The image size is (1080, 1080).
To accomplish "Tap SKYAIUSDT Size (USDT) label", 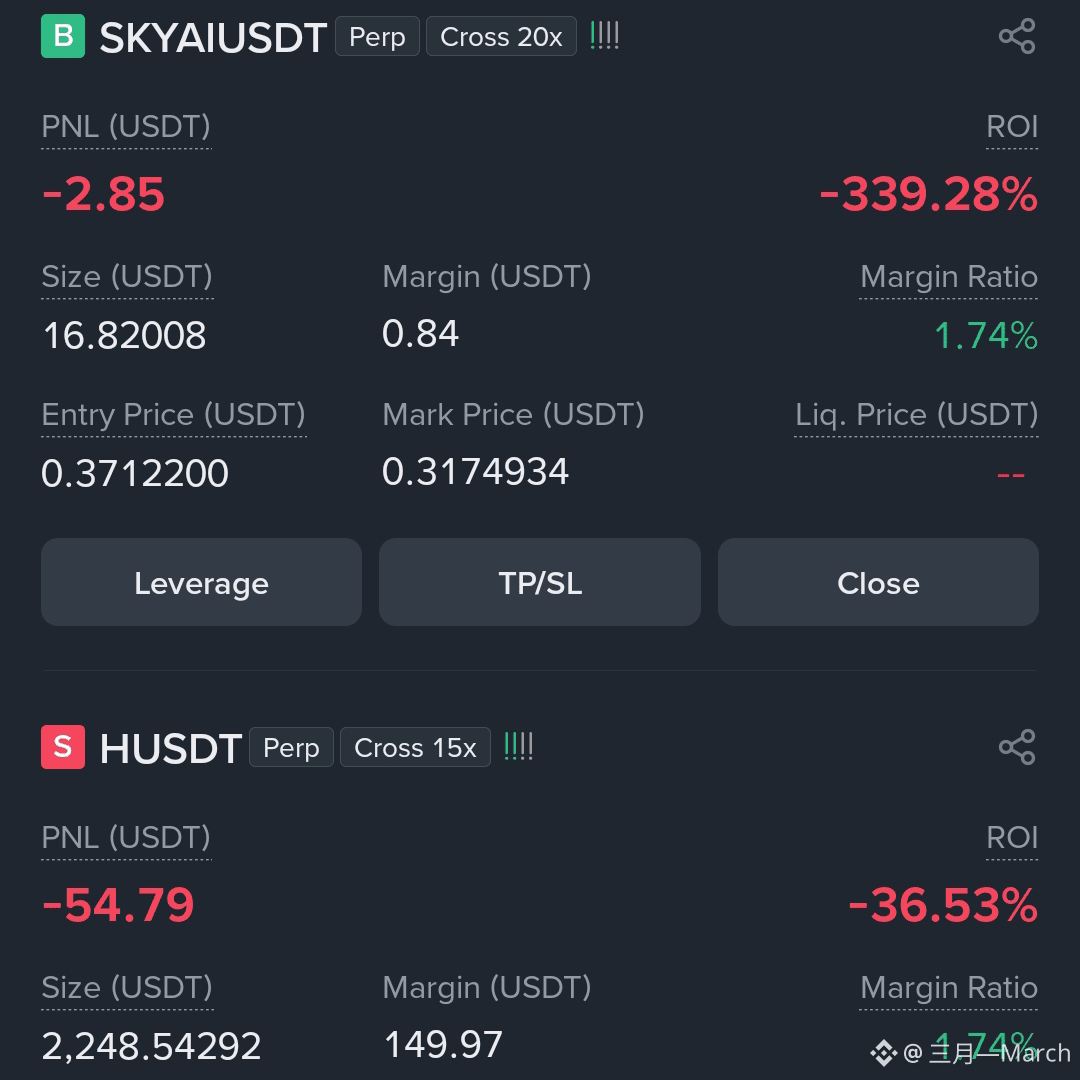I will click(x=127, y=277).
